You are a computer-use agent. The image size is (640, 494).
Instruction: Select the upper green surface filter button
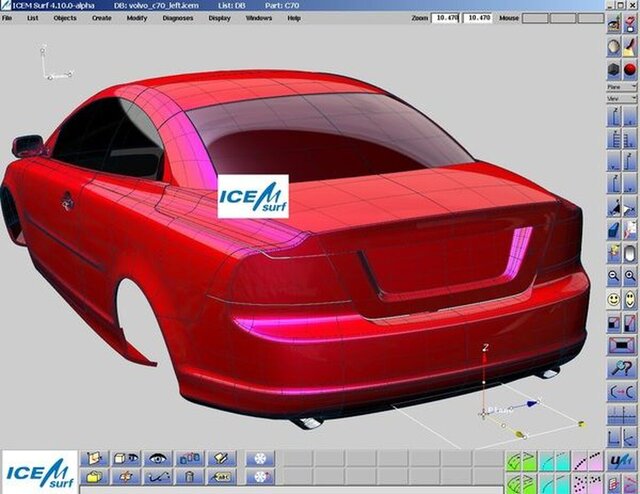[x=521, y=461]
